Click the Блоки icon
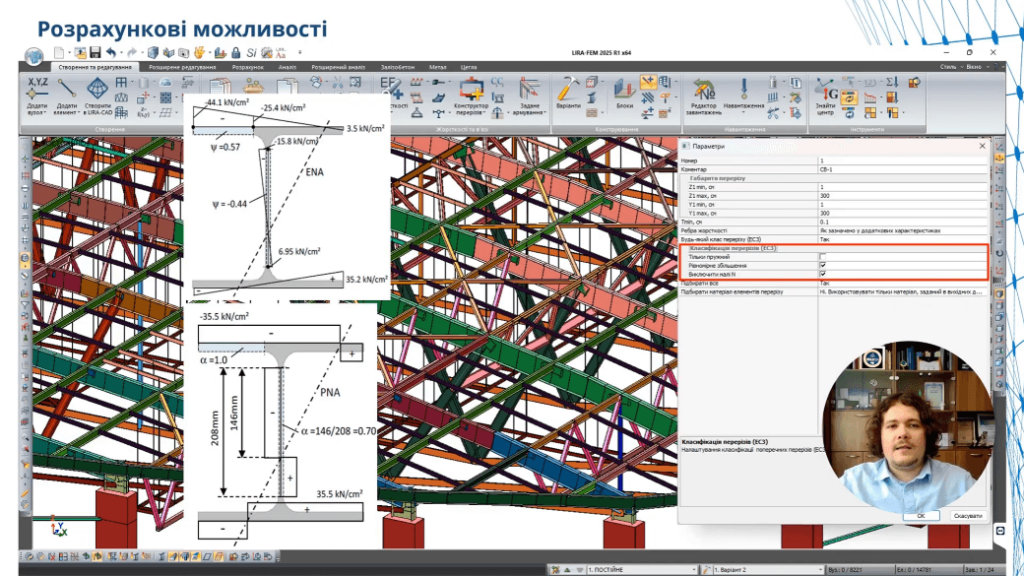Screen dimensions: 1024x576 [624, 93]
